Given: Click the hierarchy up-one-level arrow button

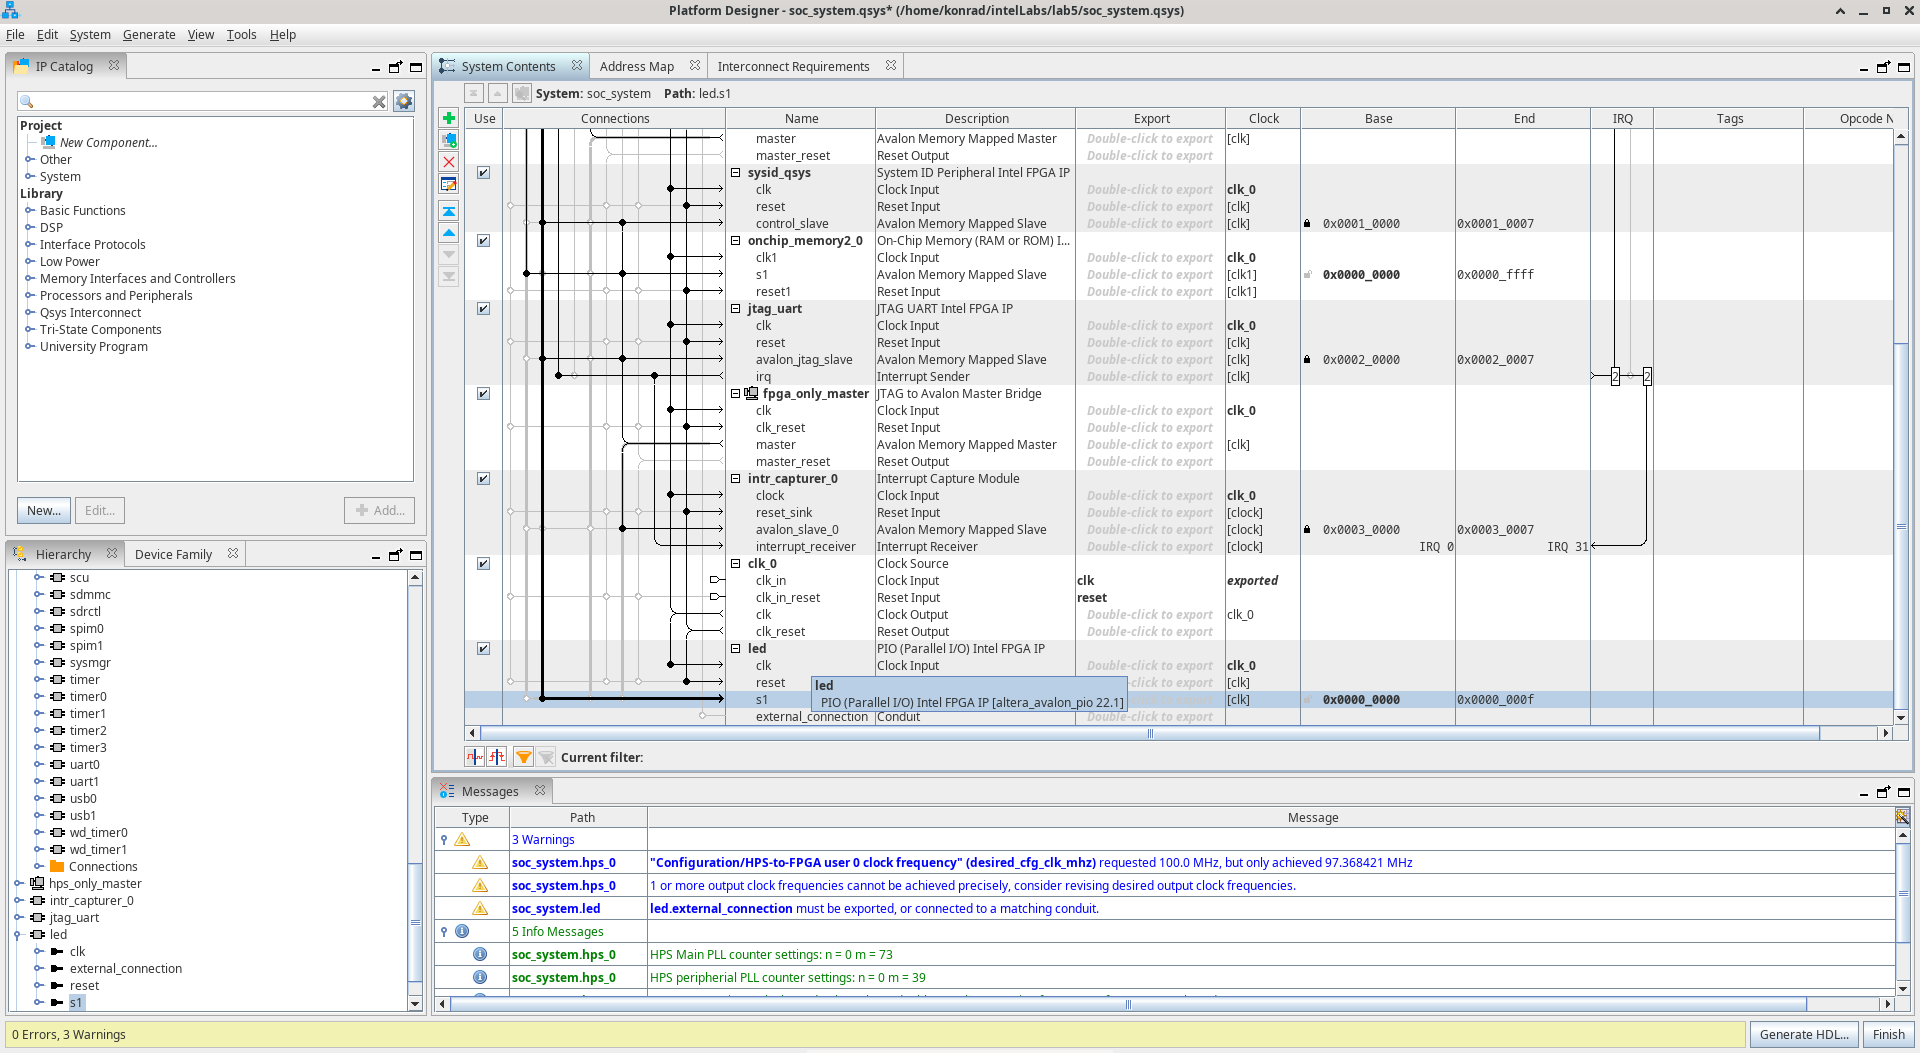Looking at the screenshot, I should 497,93.
